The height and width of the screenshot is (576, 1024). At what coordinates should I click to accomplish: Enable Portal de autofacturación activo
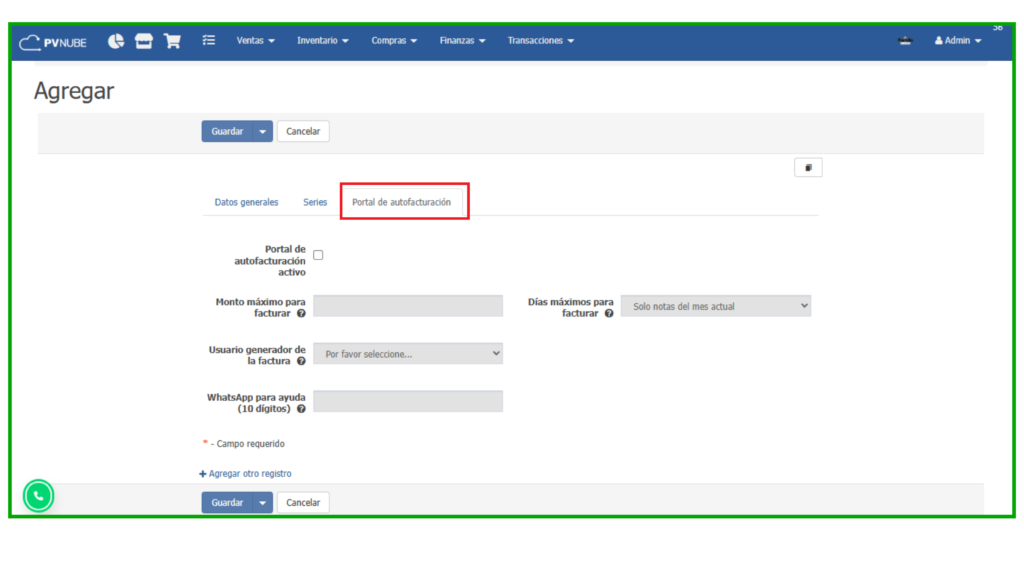pyautogui.click(x=317, y=254)
